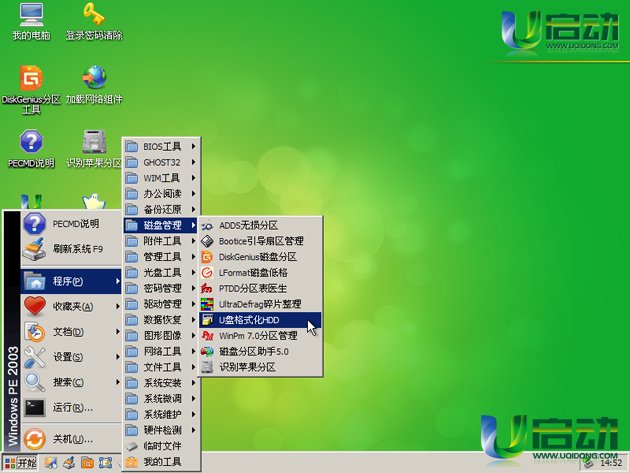Viewport: 630px width, 473px height.
Task: Open 设置(S) in start menu
Action: 71,357
